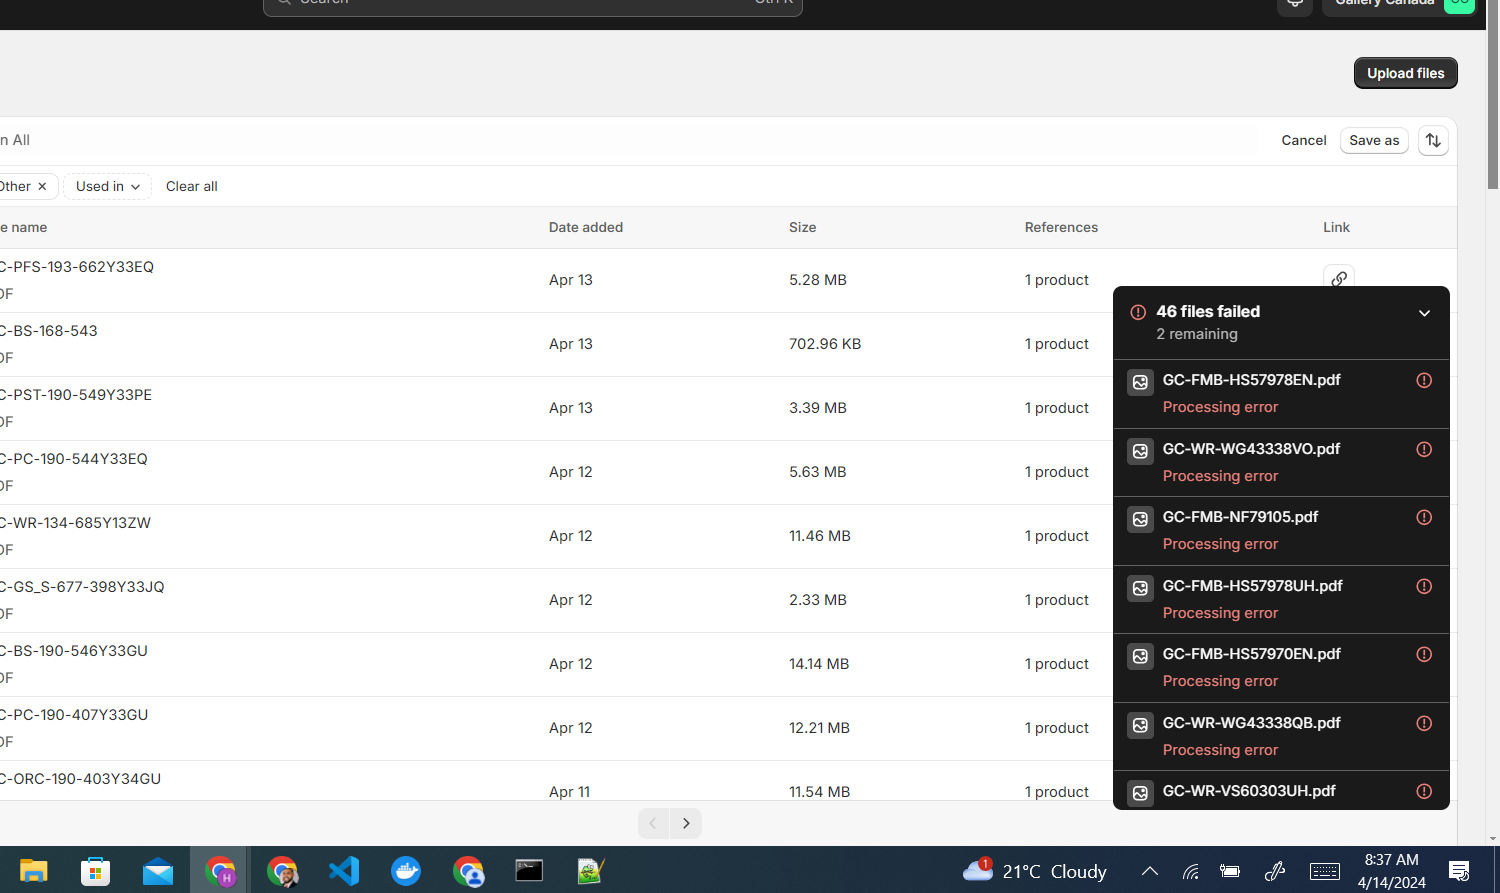
Task: Open the taskbar clock showing 8:37 AM
Action: click(1392, 871)
